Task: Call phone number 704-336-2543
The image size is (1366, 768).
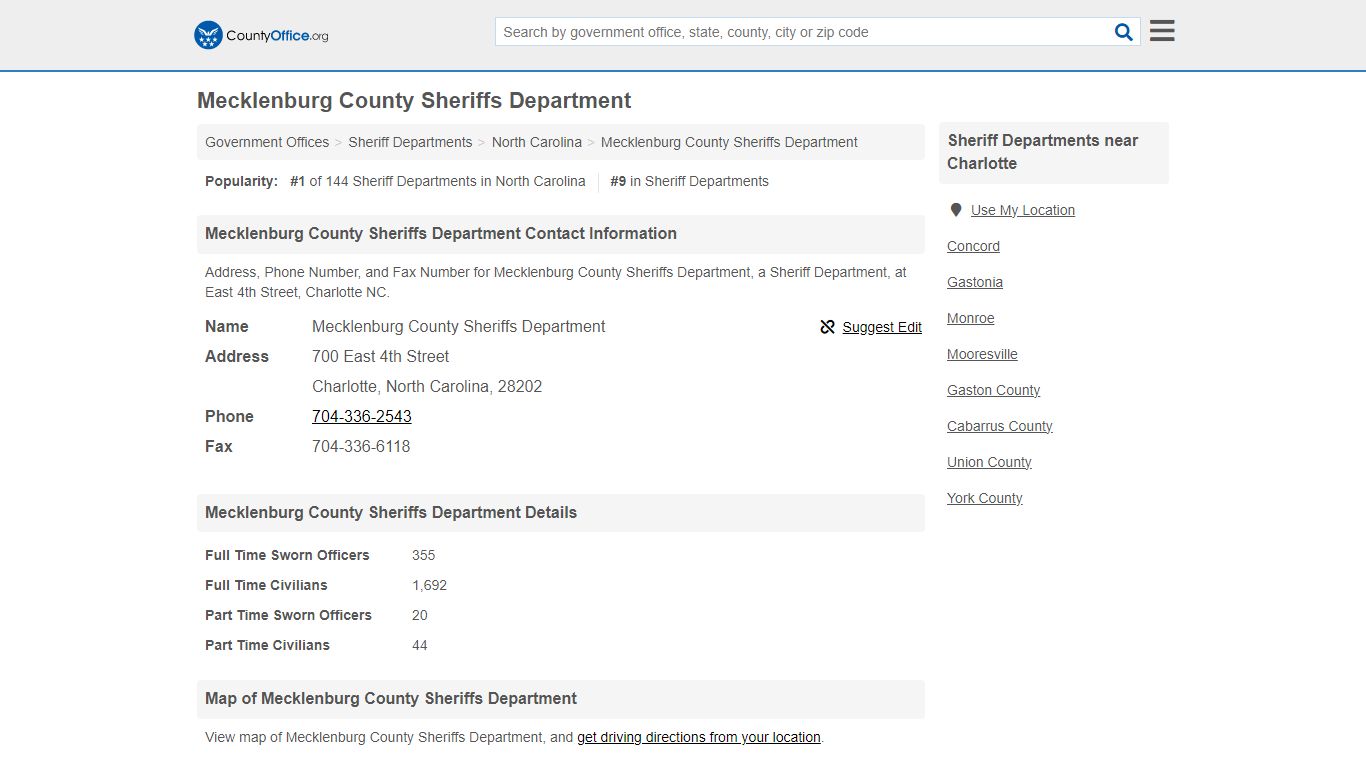Action: coord(362,416)
